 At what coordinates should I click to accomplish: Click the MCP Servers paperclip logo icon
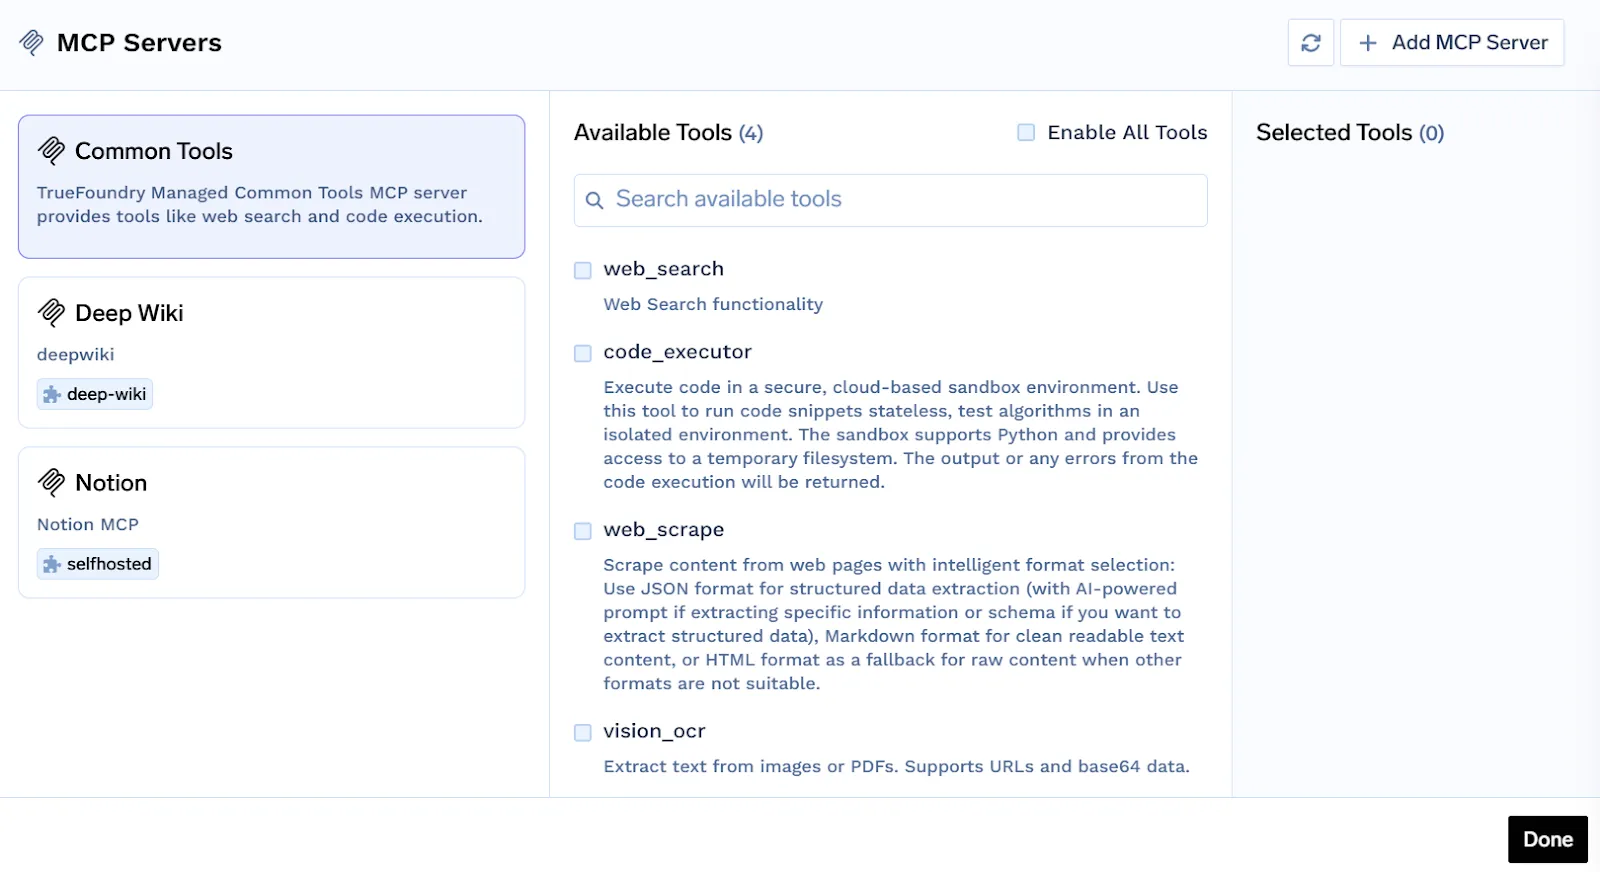tap(31, 42)
